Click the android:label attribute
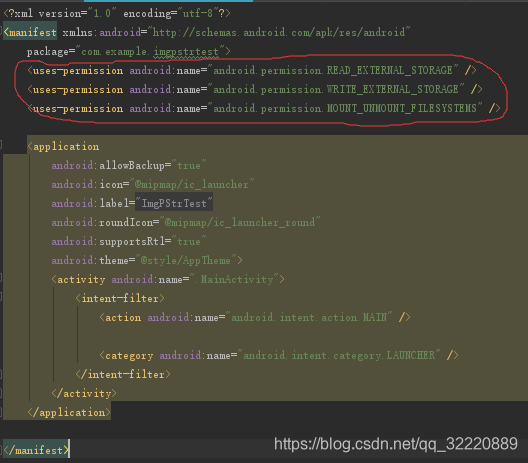The image size is (528, 463). click(90, 203)
